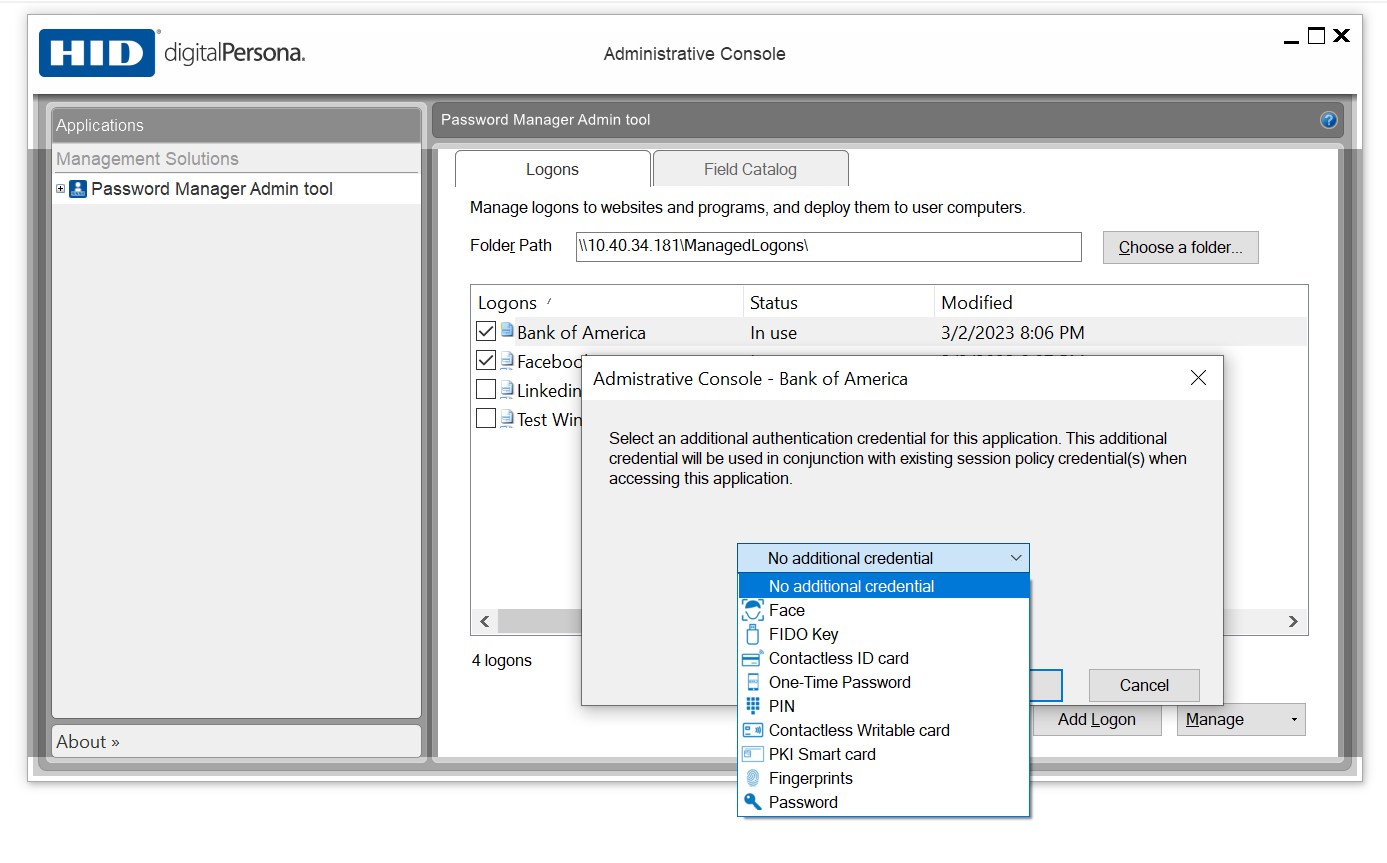Open the Manage dropdown button
The image size is (1387, 863).
pyautogui.click(x=1241, y=719)
